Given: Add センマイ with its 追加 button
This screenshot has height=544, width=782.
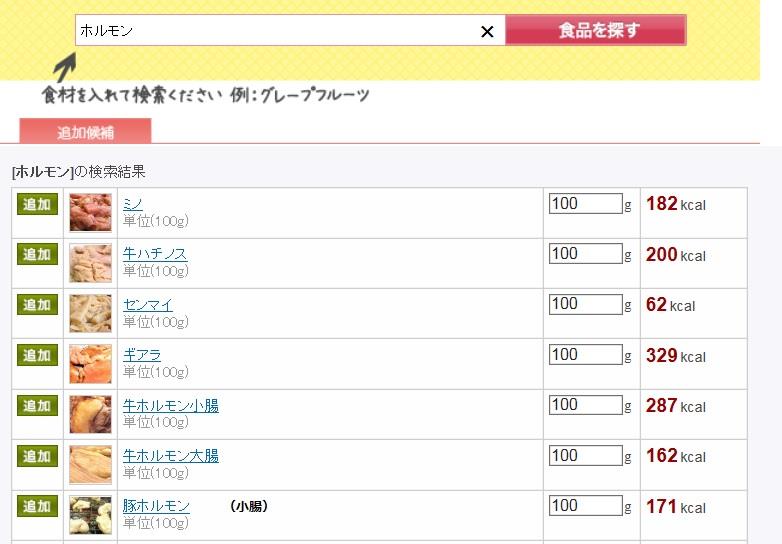Looking at the screenshot, I should [37, 305].
